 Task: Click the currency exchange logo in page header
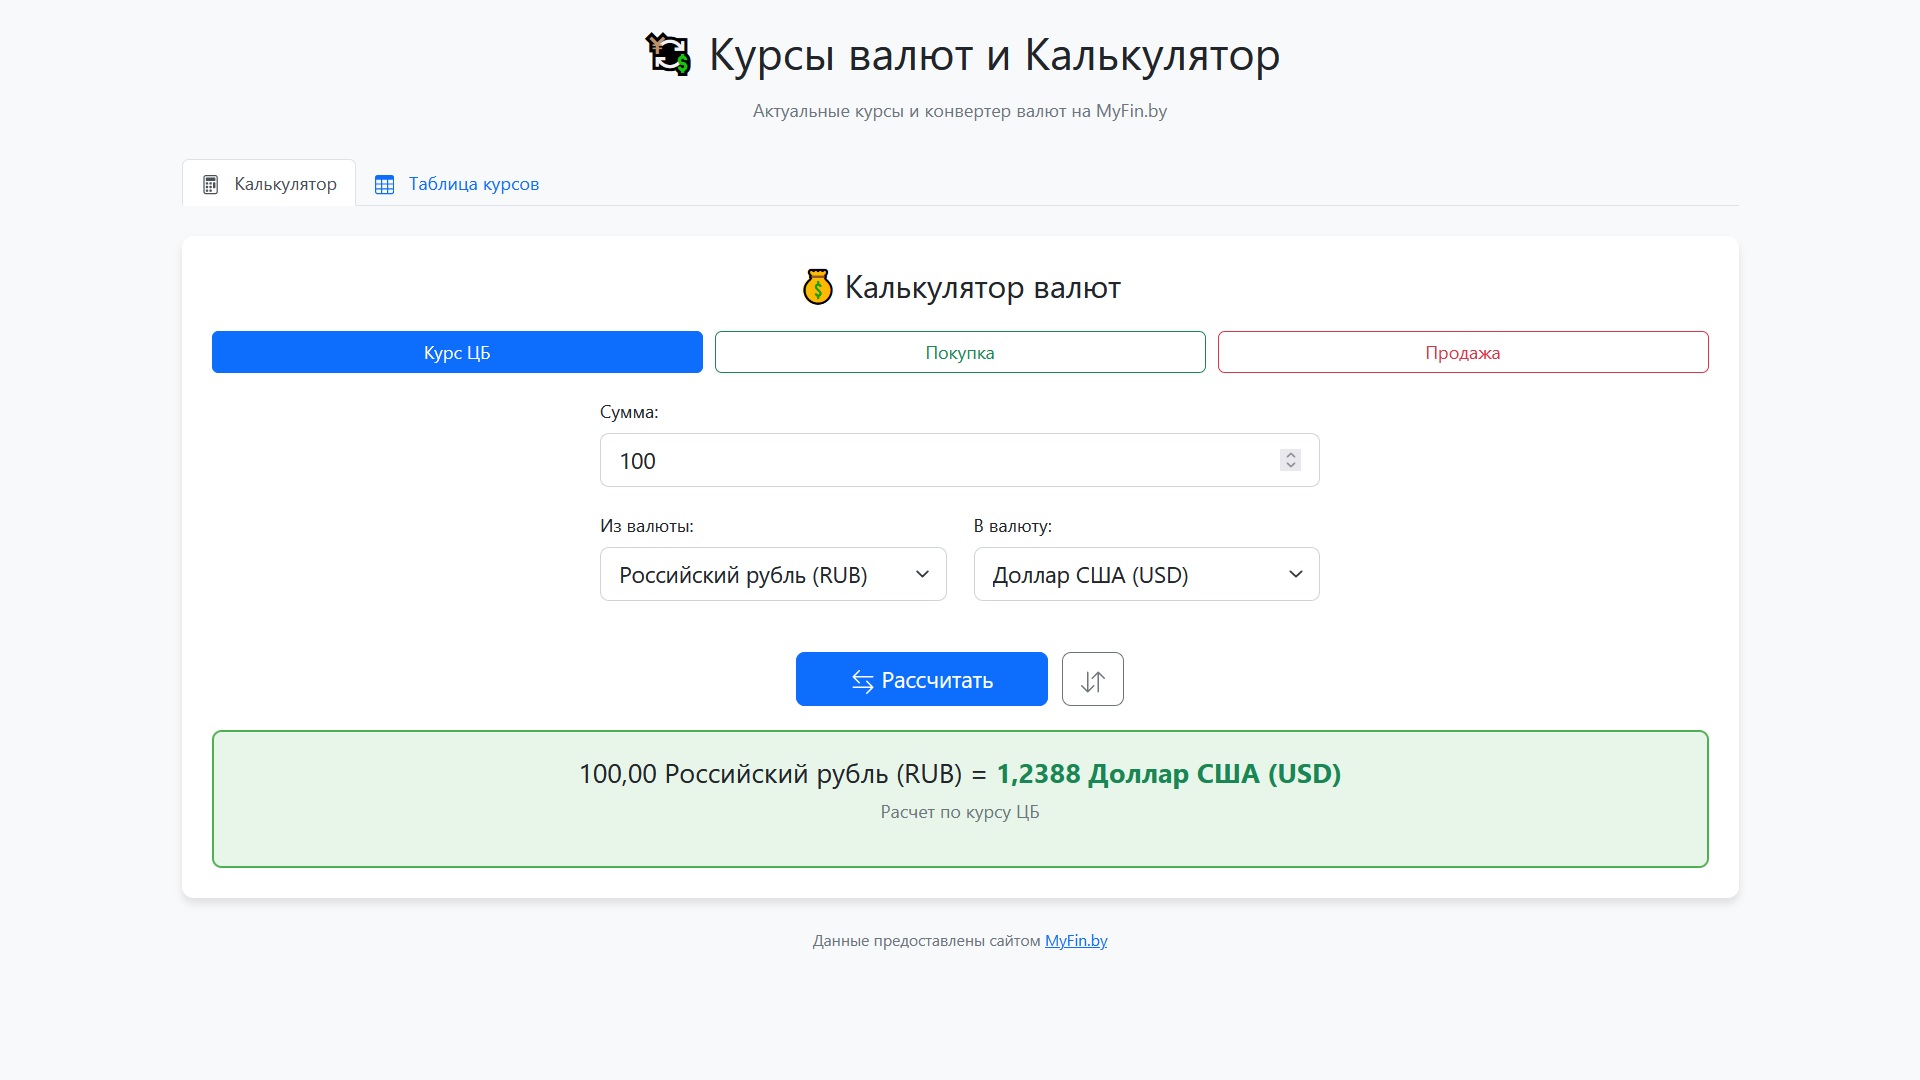coord(668,55)
